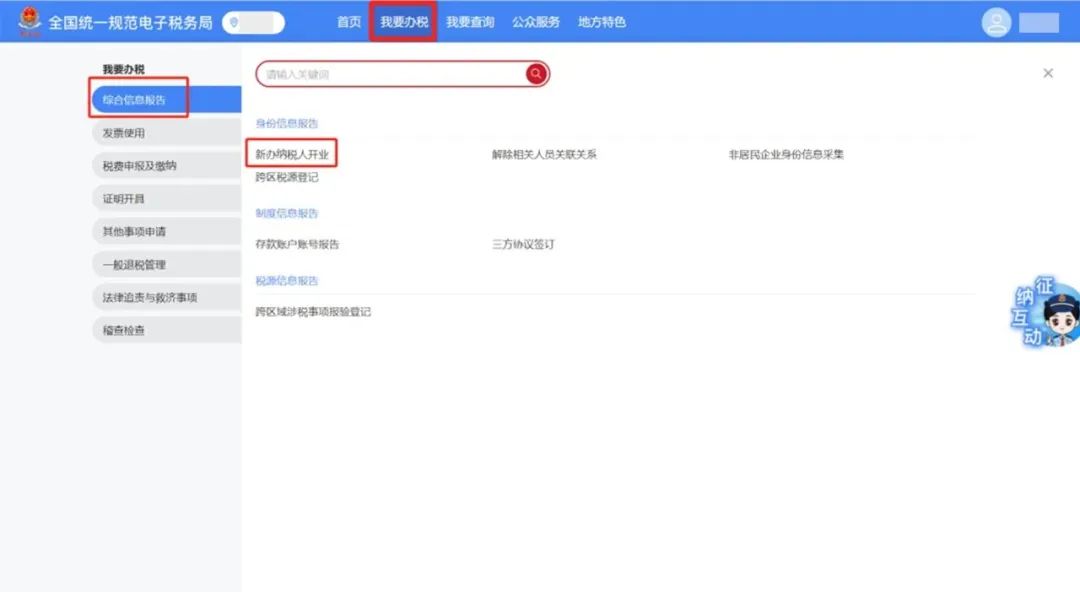Focus the keyword search input field
This screenshot has width=1080, height=592.
[390, 74]
